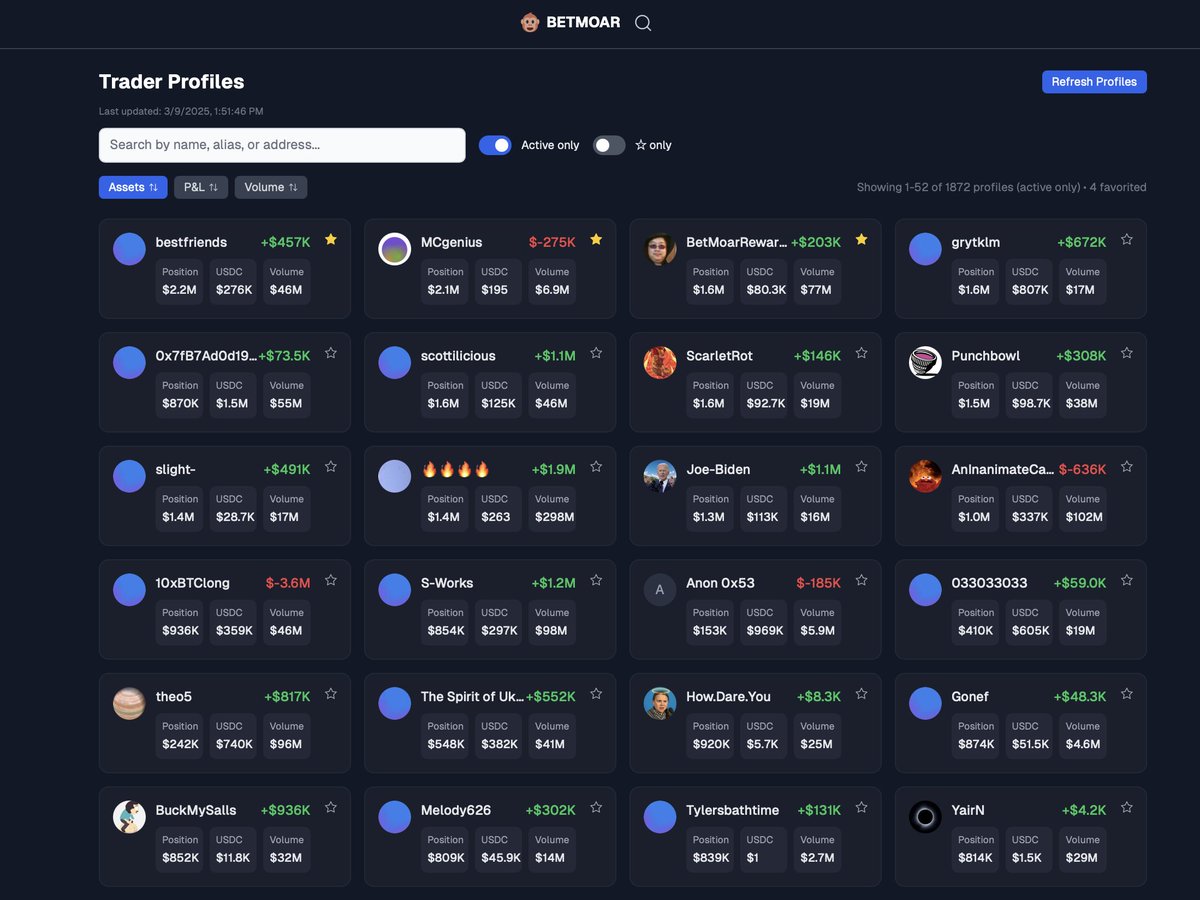Open the Volume sort control
Image resolution: width=1200 pixels, height=900 pixels.
[x=270, y=187]
